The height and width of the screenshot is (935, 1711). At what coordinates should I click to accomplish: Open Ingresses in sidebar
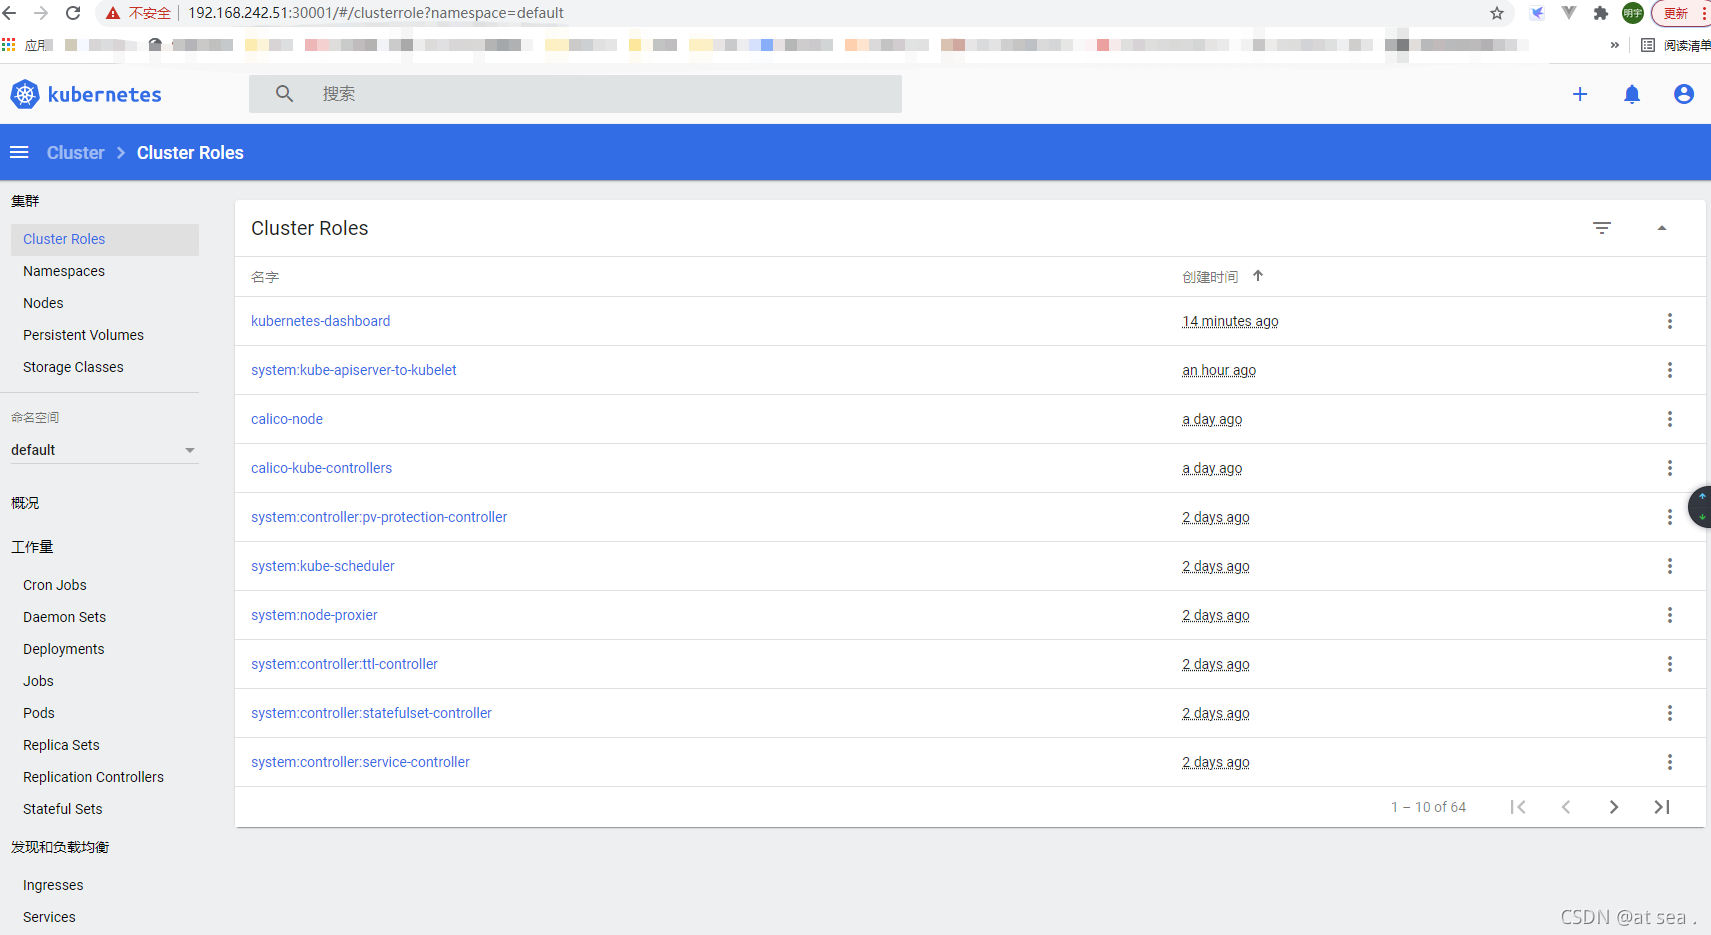tap(53, 885)
